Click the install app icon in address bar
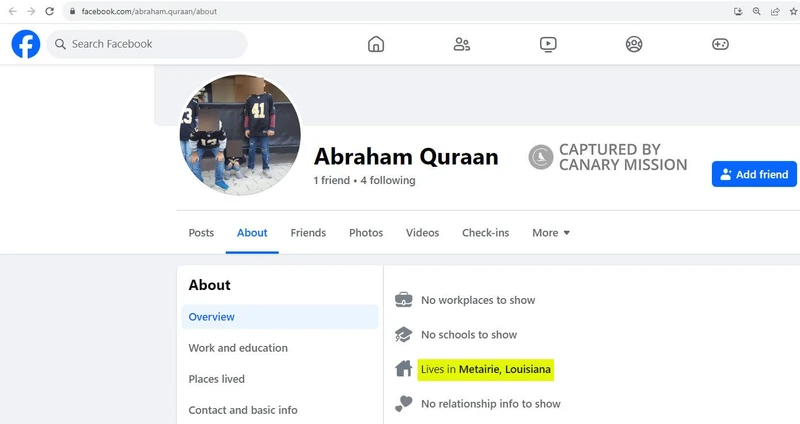The height and width of the screenshot is (424, 800). (738, 11)
